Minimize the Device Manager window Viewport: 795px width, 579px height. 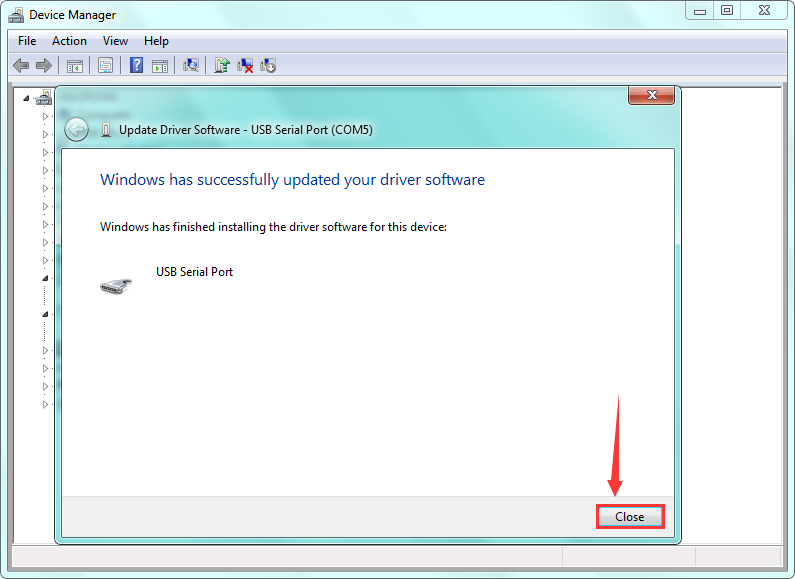[x=700, y=11]
